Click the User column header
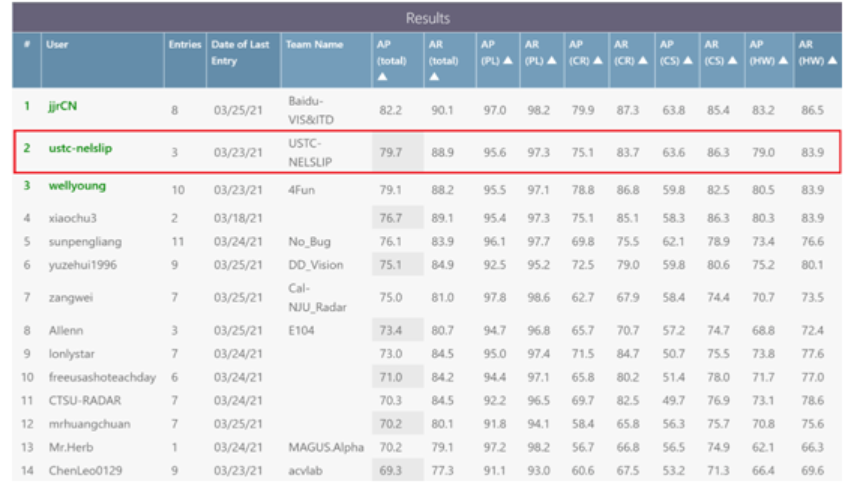 coord(57,45)
